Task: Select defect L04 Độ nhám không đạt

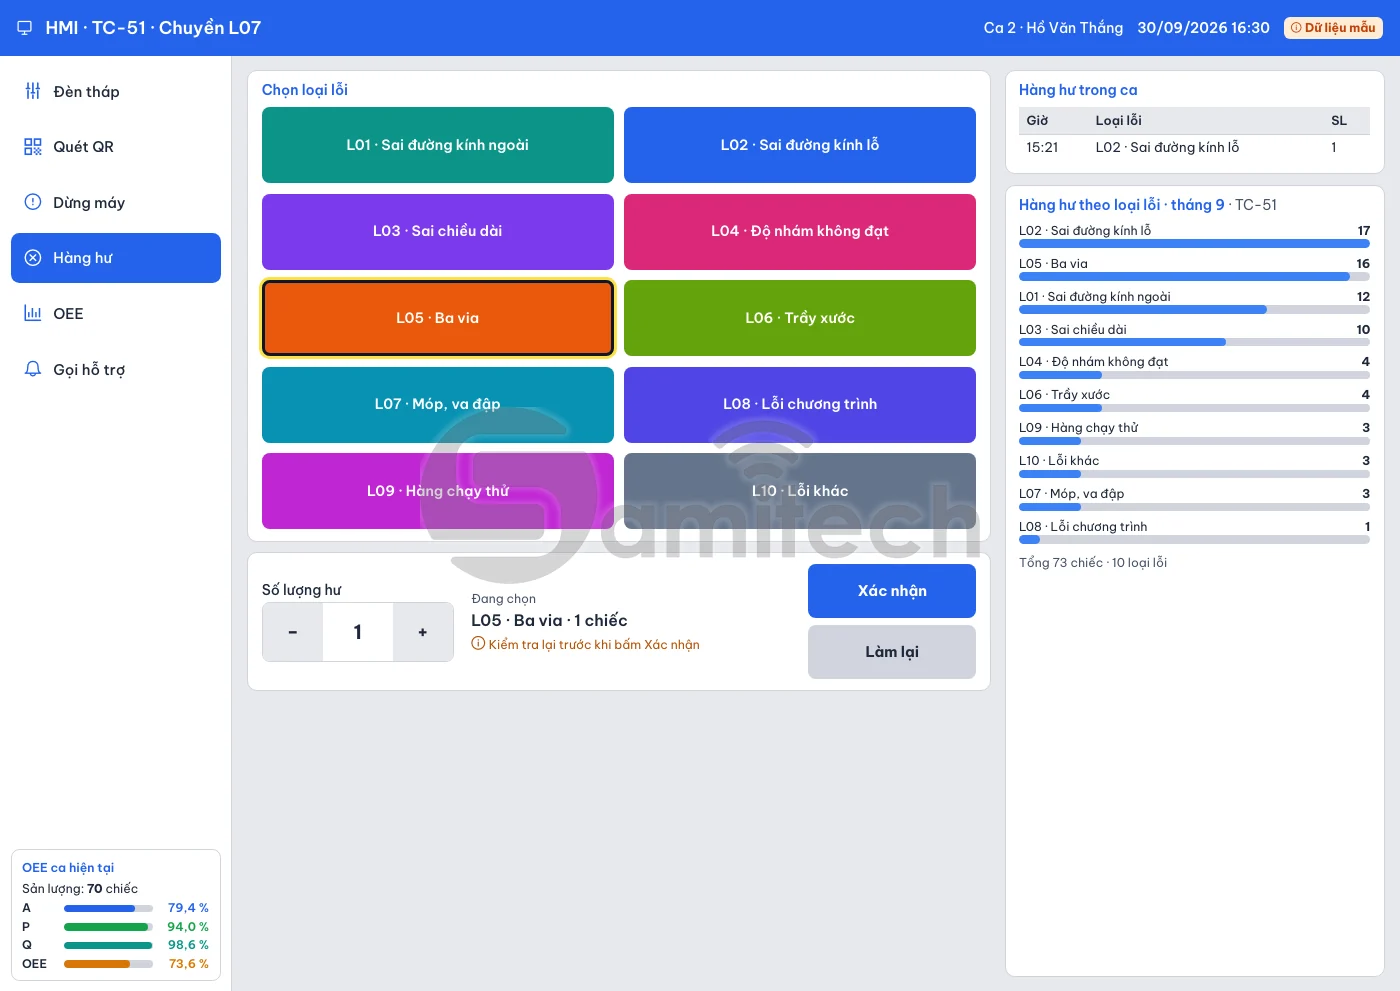Action: tap(800, 231)
